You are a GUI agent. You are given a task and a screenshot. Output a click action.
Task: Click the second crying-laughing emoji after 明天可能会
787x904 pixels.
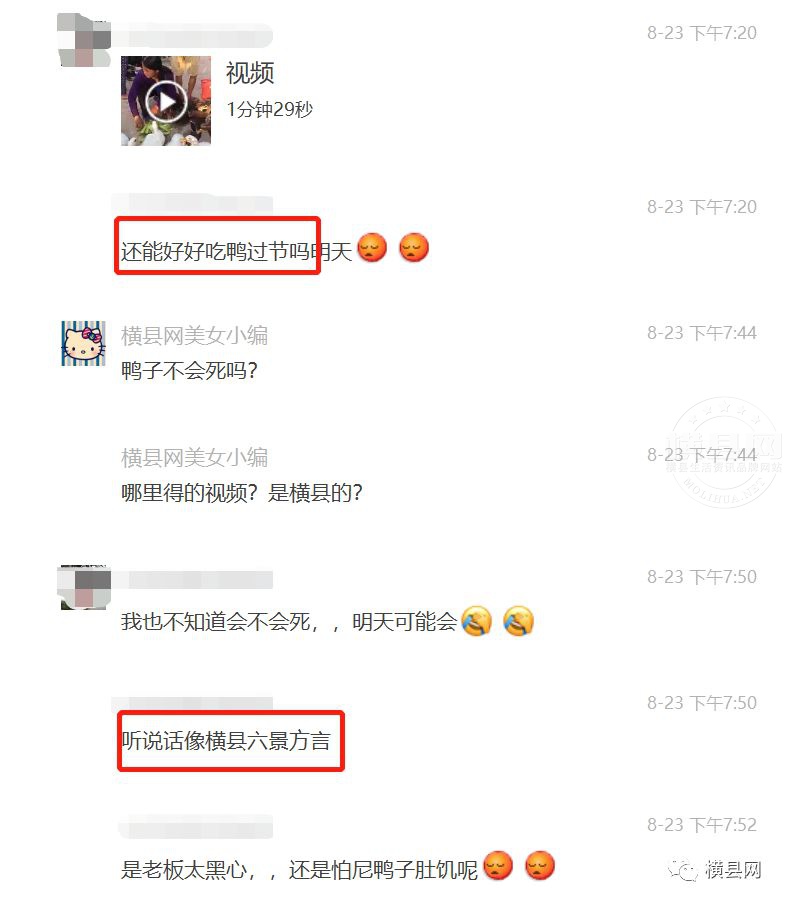tap(518, 621)
